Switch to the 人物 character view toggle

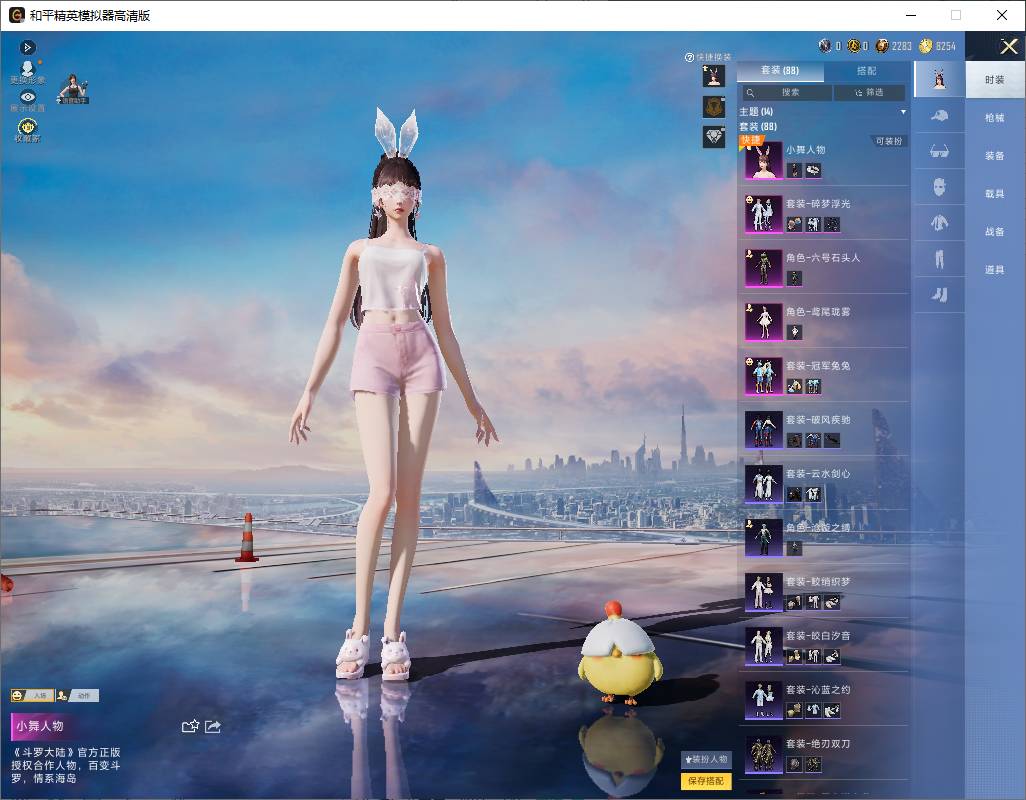pyautogui.click(x=33, y=695)
